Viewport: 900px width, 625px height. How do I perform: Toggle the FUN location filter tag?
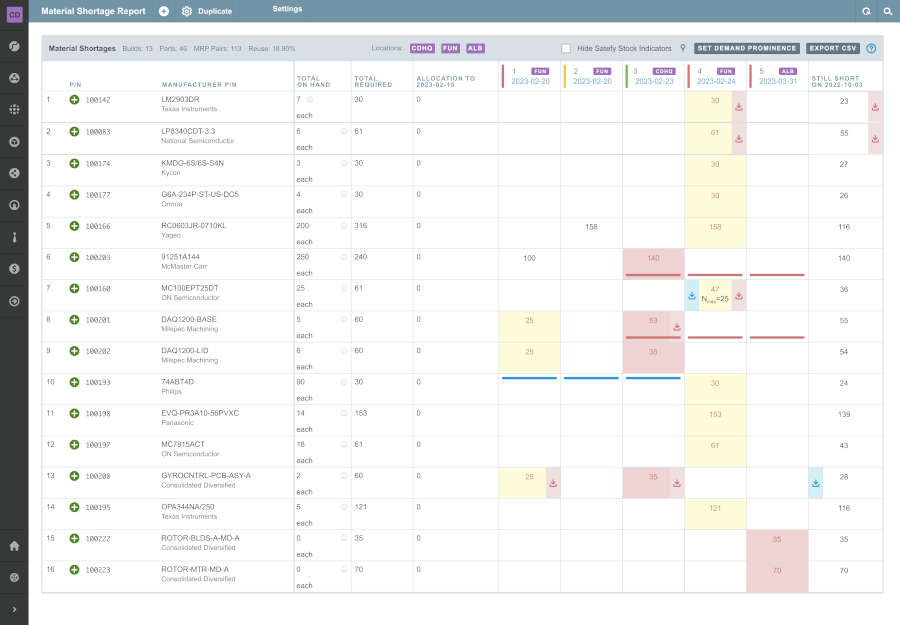450,48
